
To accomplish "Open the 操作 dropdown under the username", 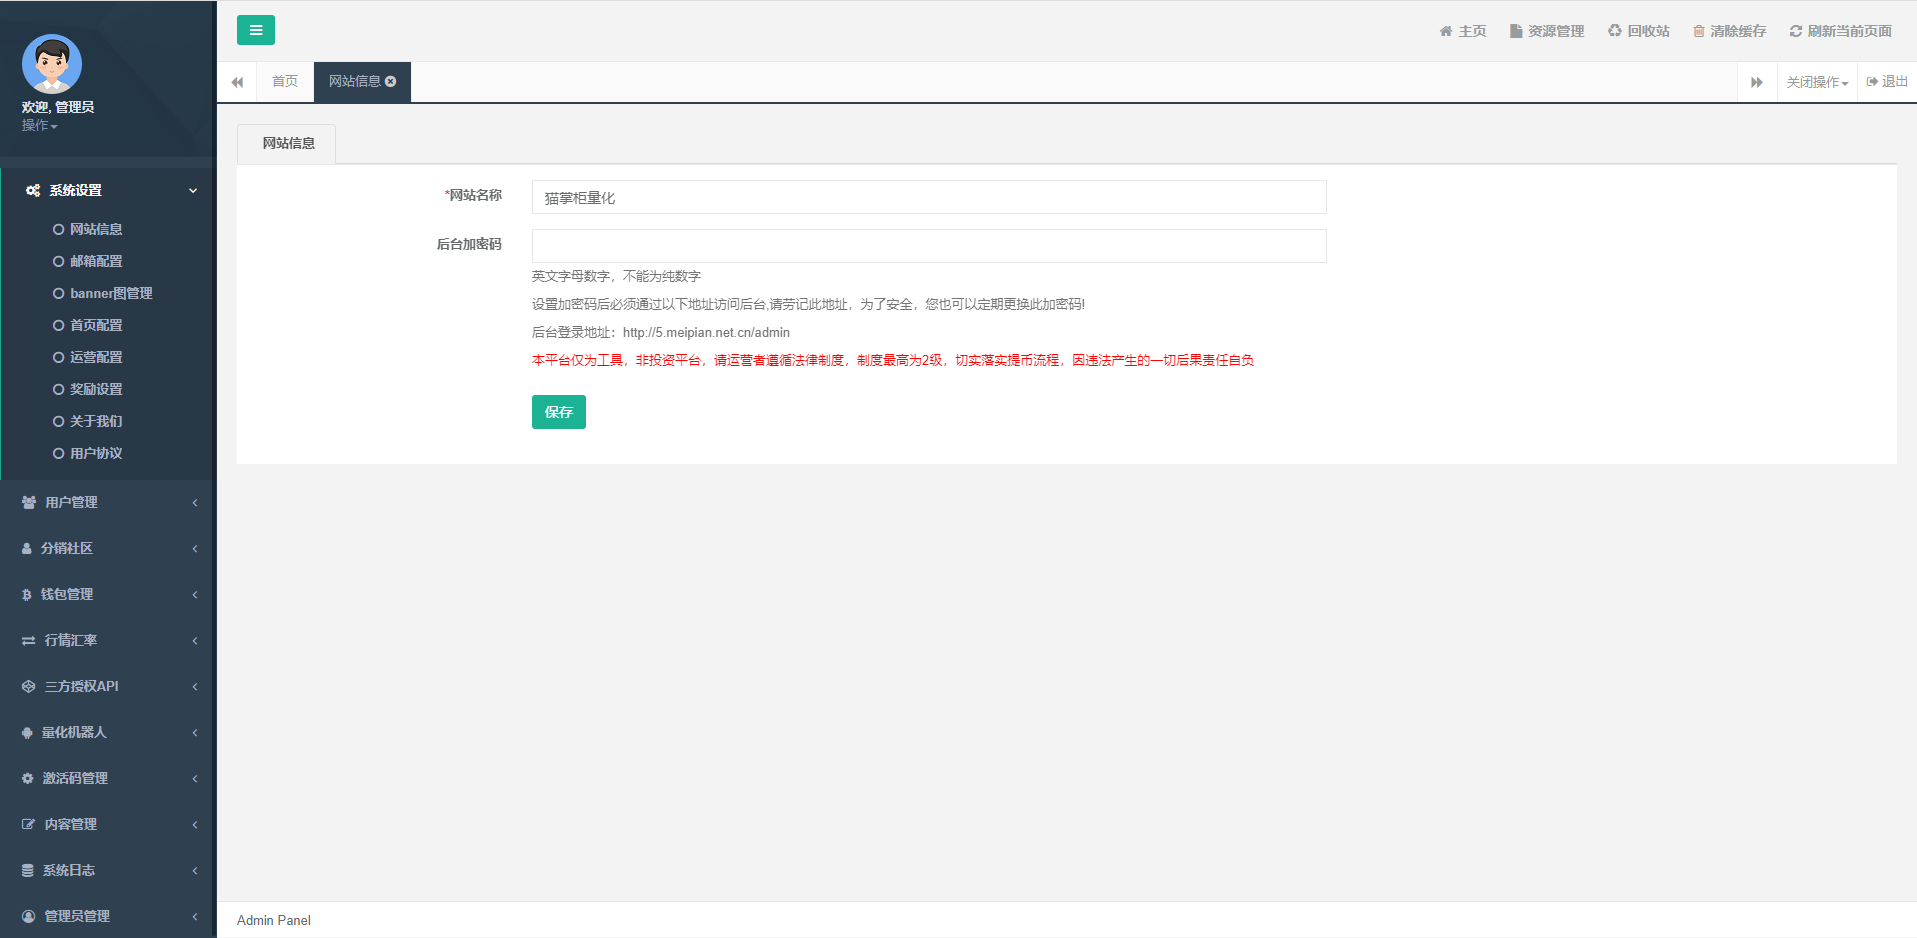I will click(x=40, y=125).
